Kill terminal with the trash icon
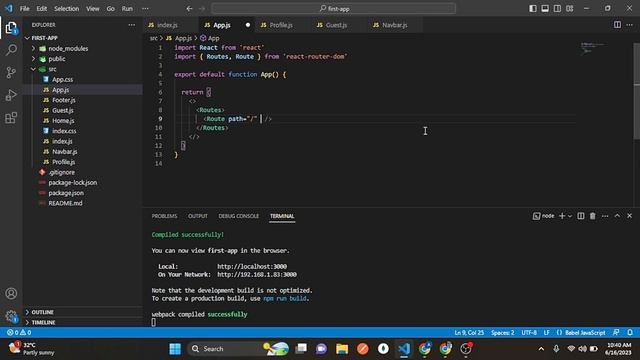The width and height of the screenshot is (640, 360). tap(593, 216)
